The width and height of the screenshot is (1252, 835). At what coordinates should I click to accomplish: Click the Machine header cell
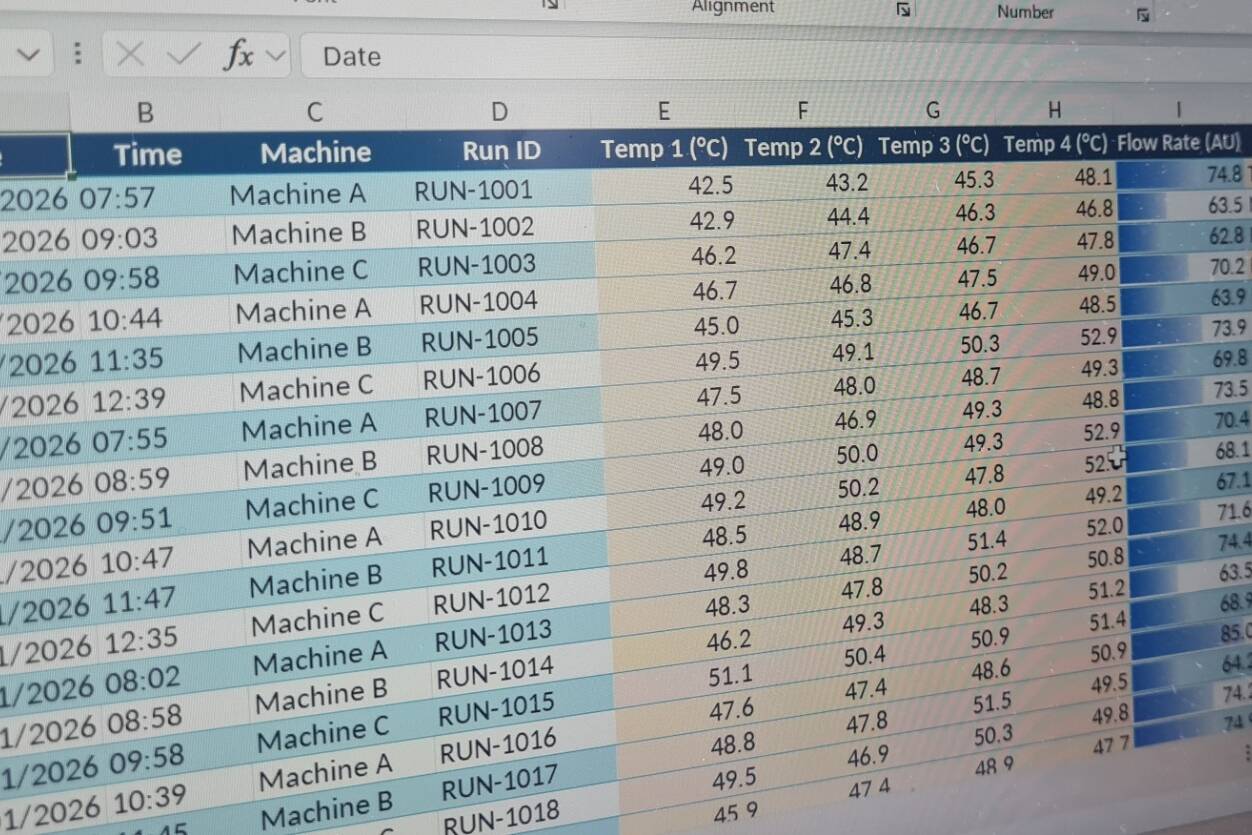tap(316, 152)
